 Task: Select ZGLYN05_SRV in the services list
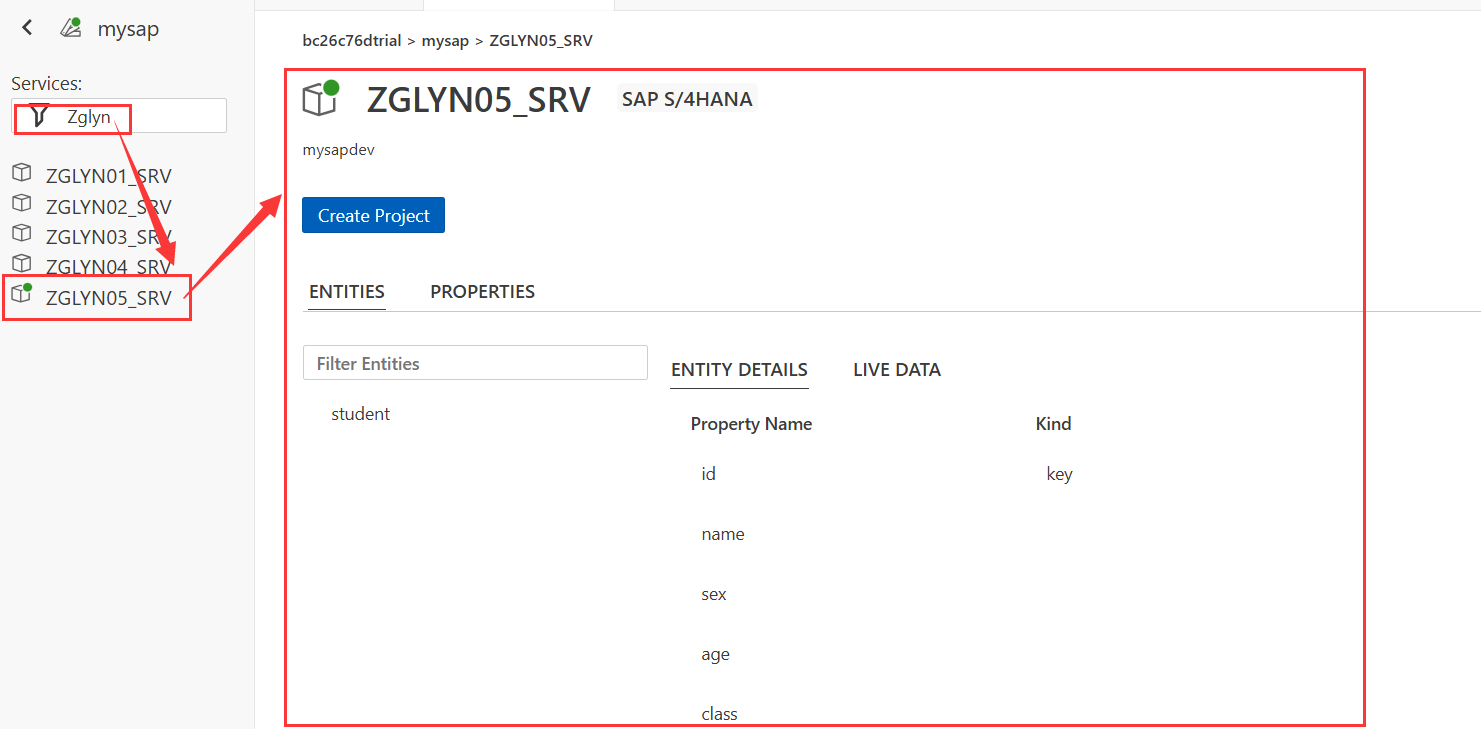pyautogui.click(x=108, y=297)
